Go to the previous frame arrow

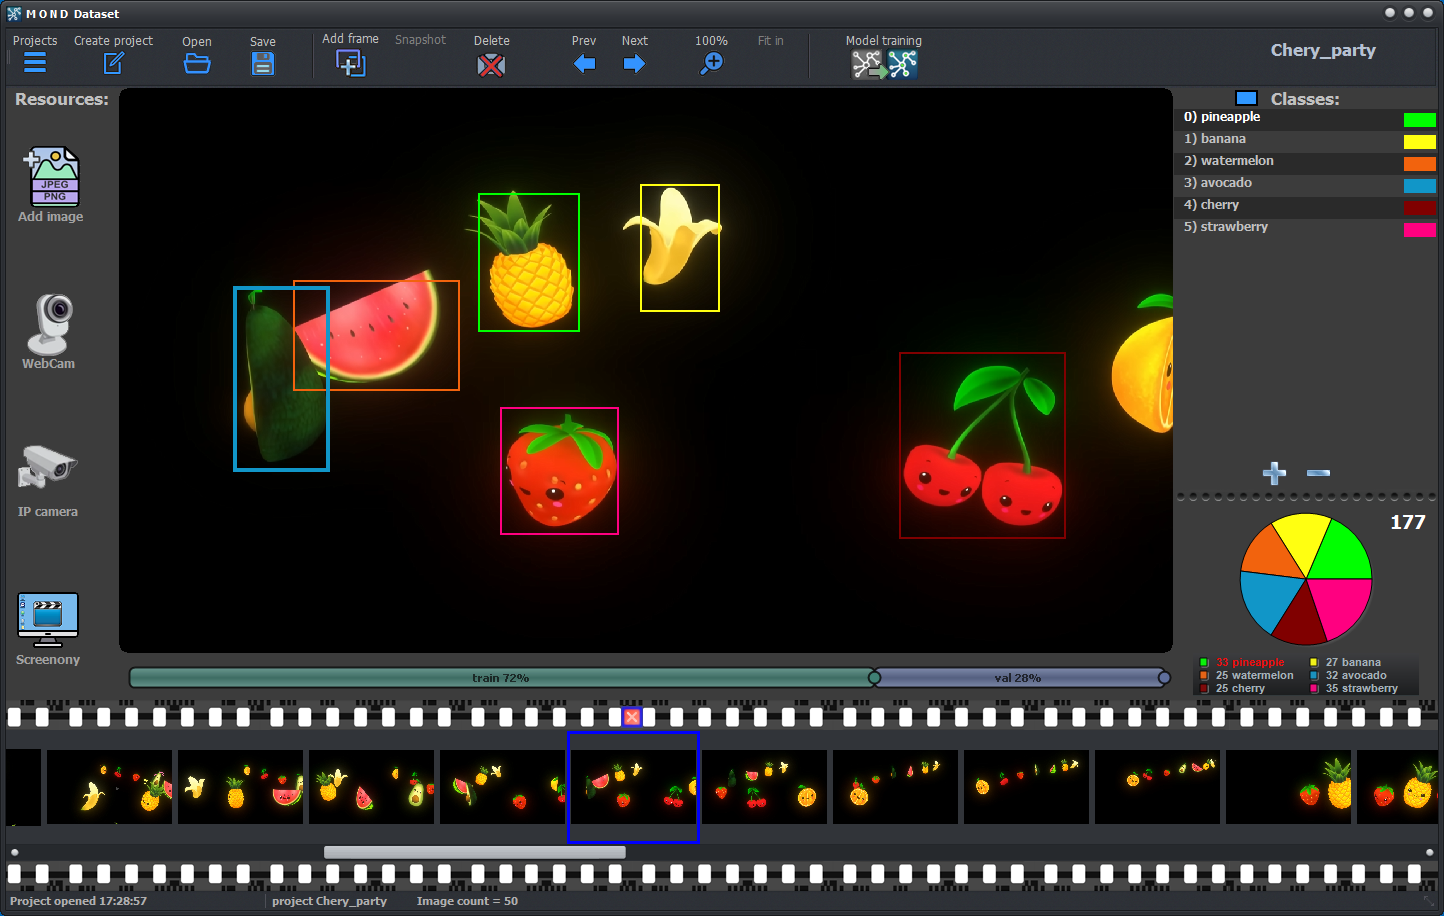pos(585,64)
